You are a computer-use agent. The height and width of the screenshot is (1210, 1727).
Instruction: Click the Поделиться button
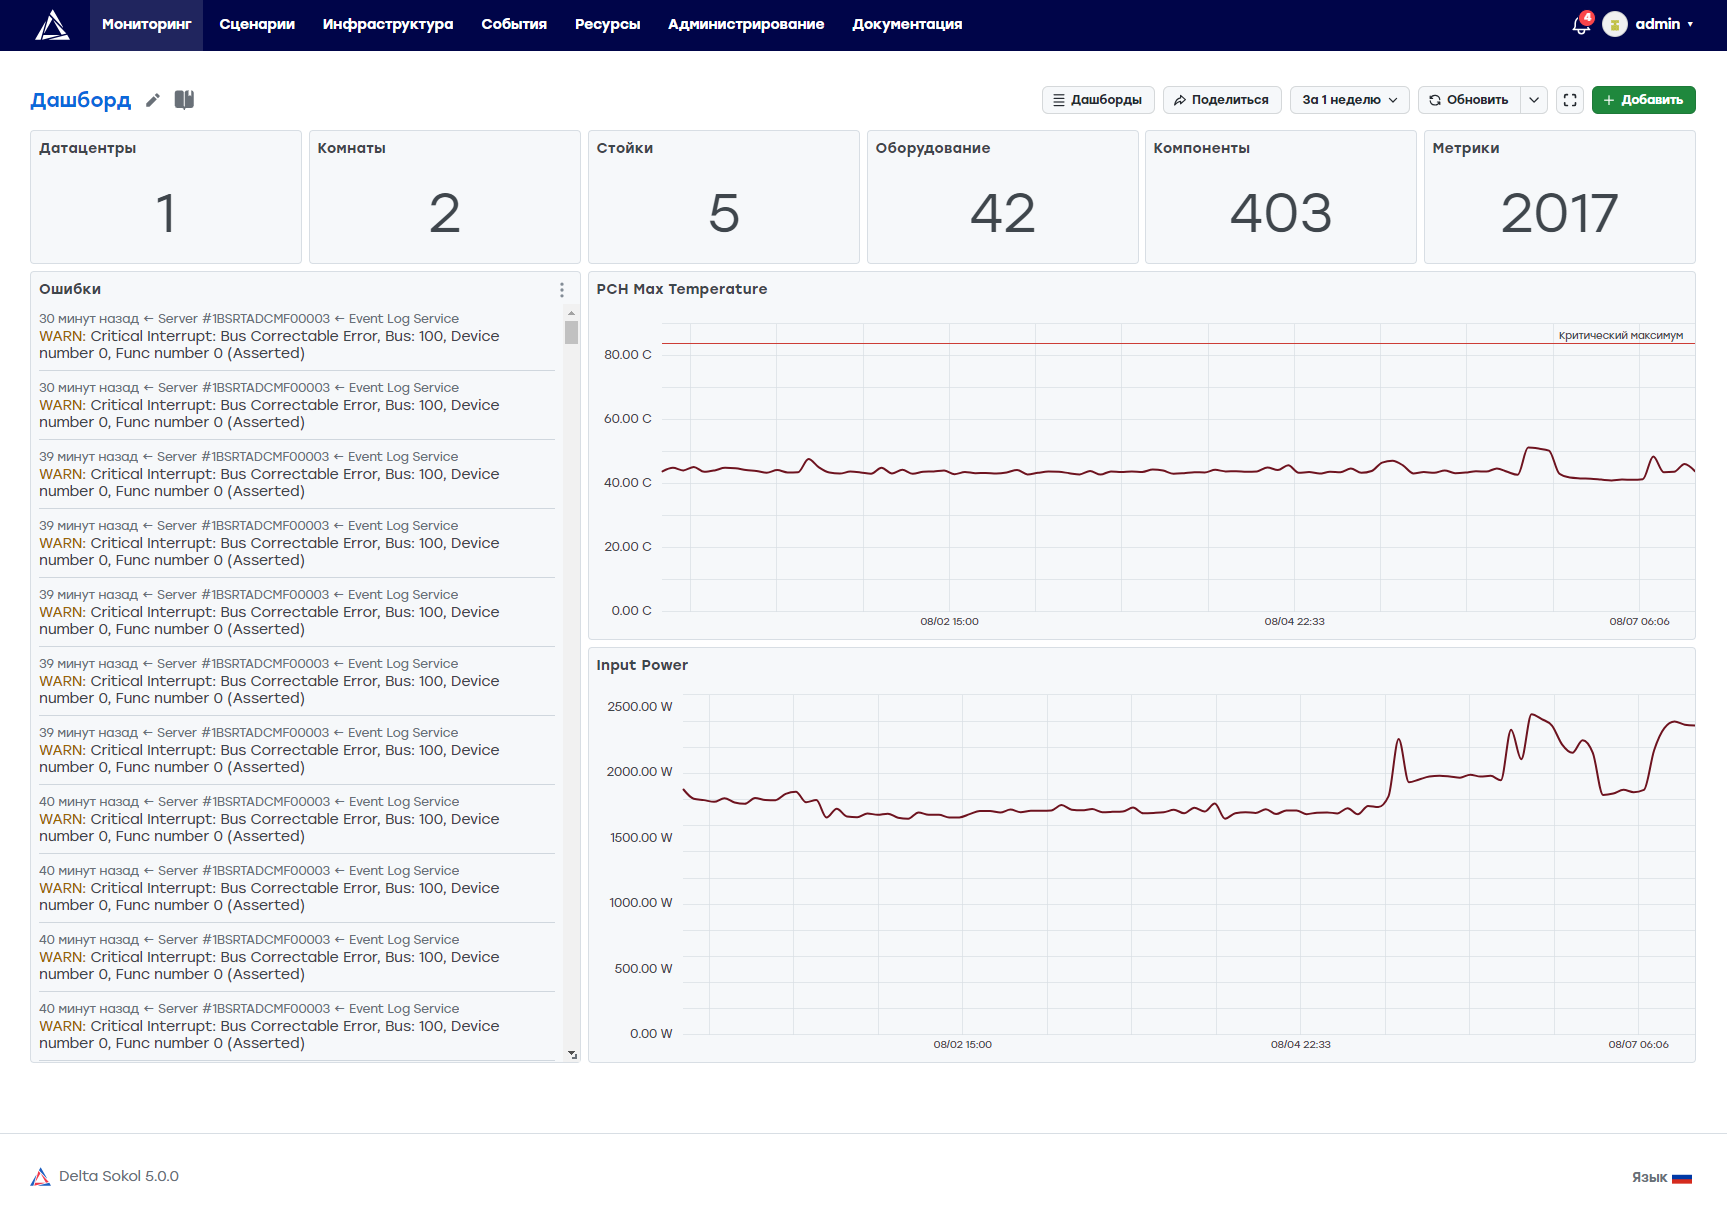[1221, 100]
